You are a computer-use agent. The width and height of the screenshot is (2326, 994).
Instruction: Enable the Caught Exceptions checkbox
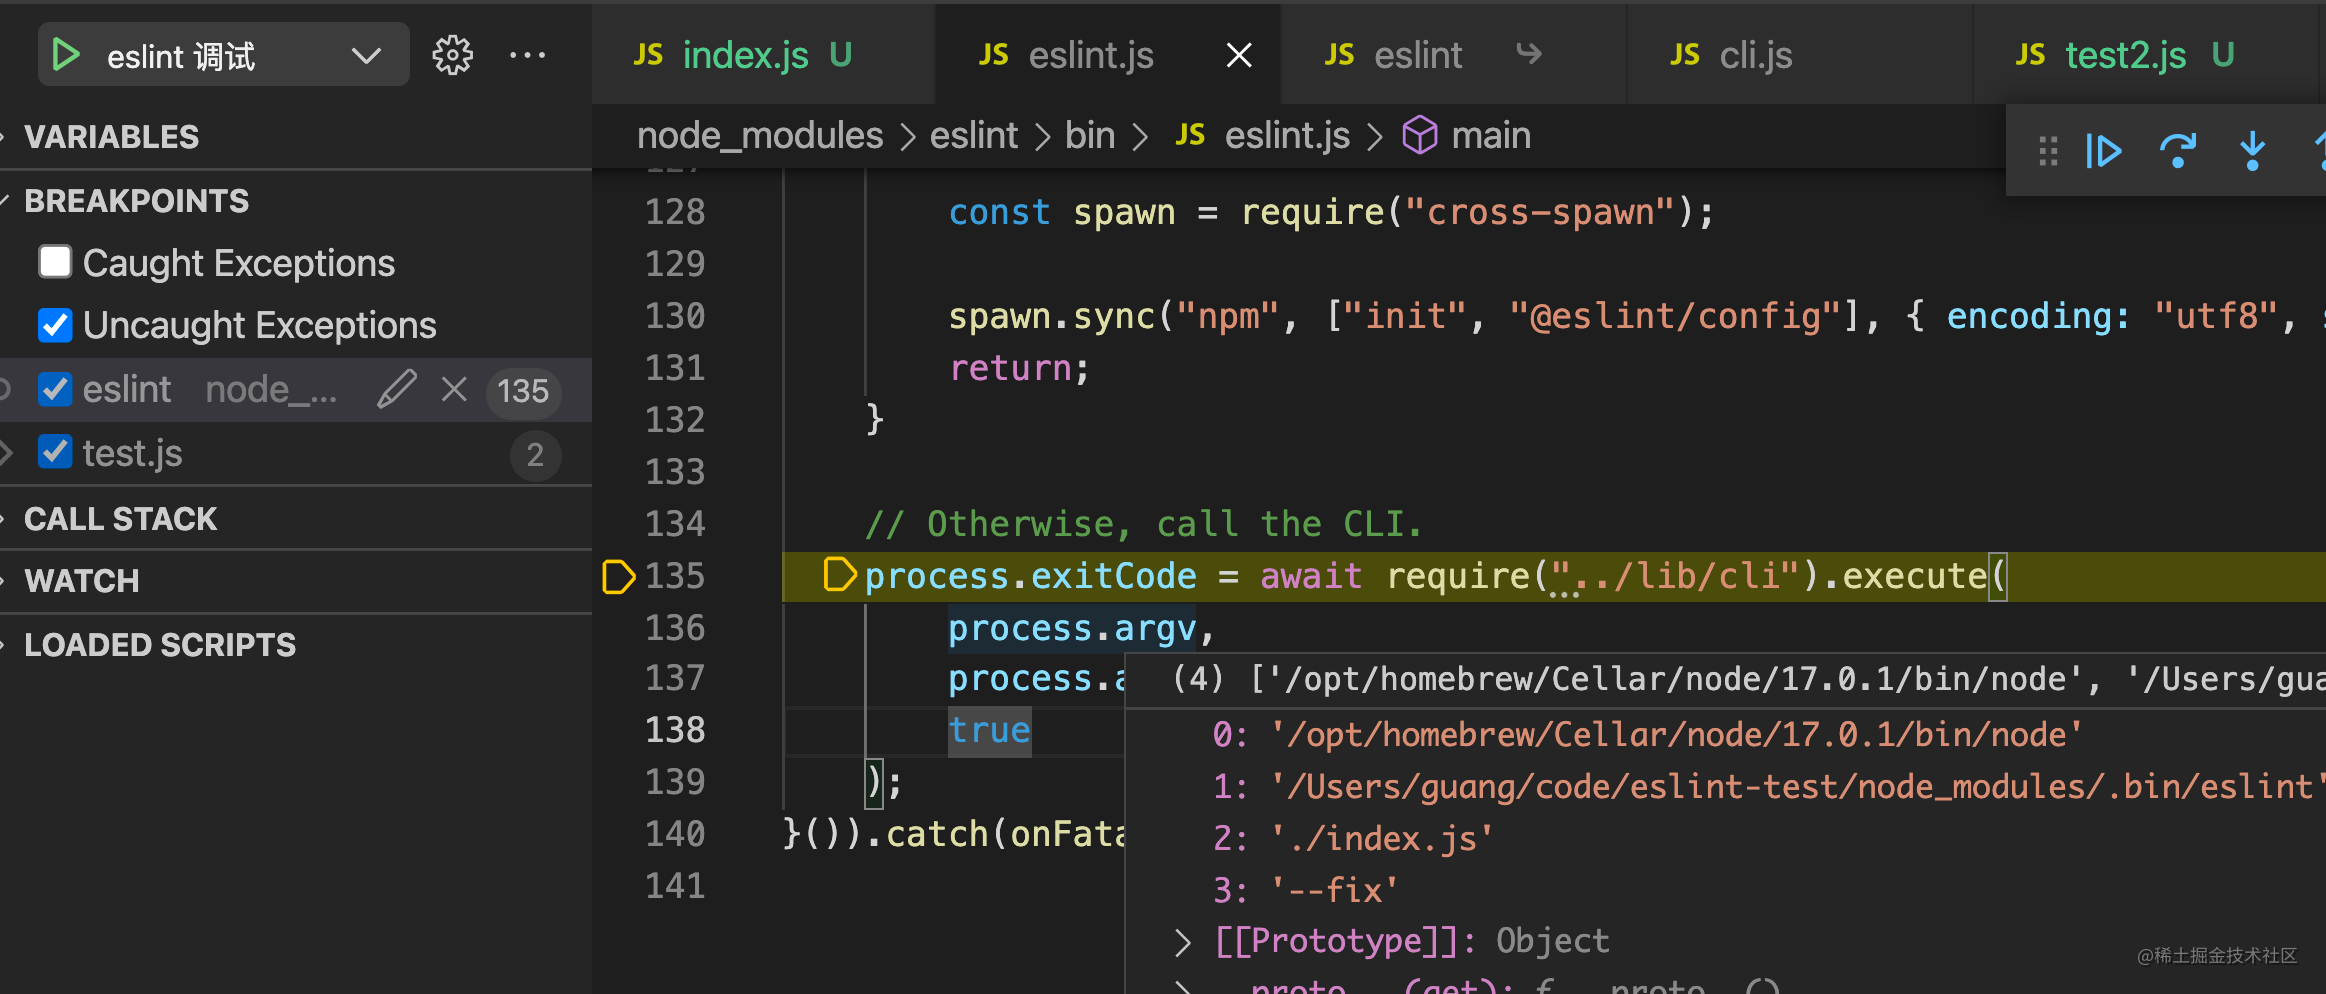point(55,262)
